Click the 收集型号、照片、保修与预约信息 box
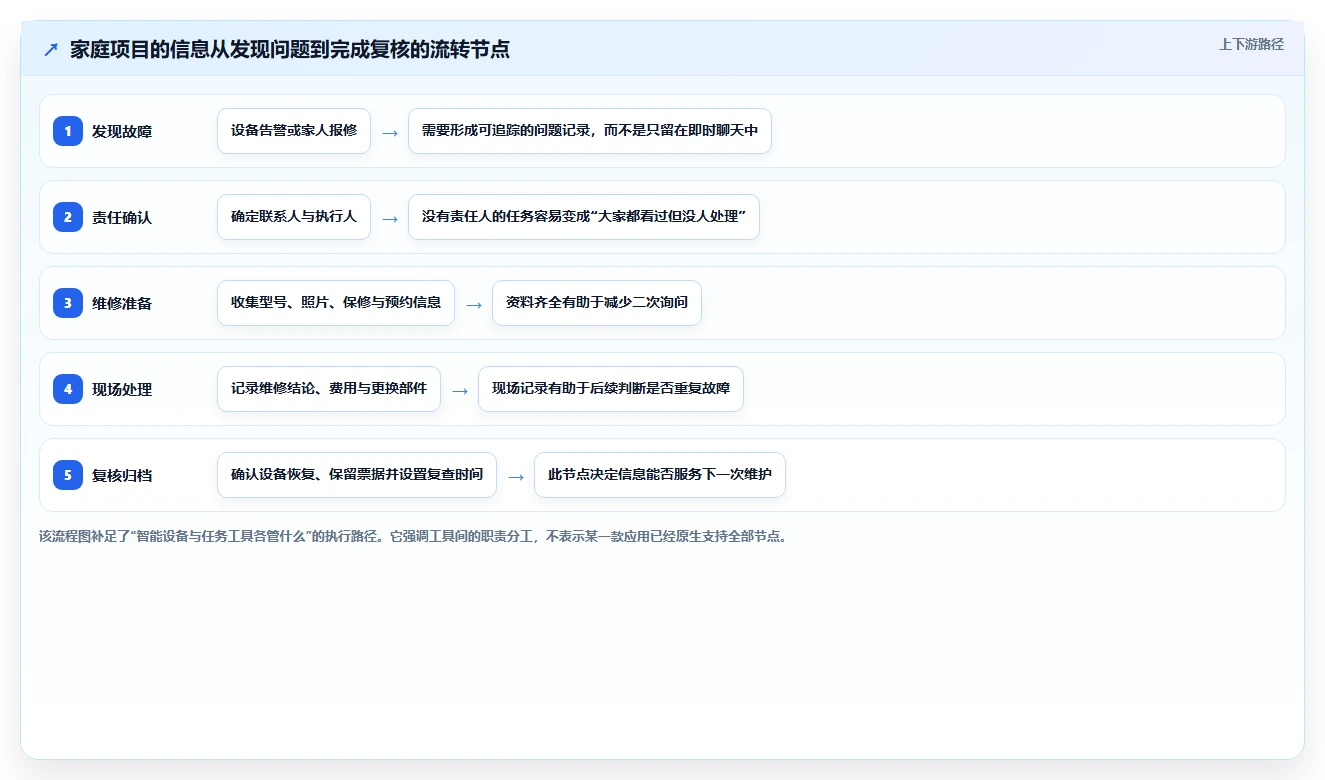This screenshot has width=1325, height=780. (336, 303)
